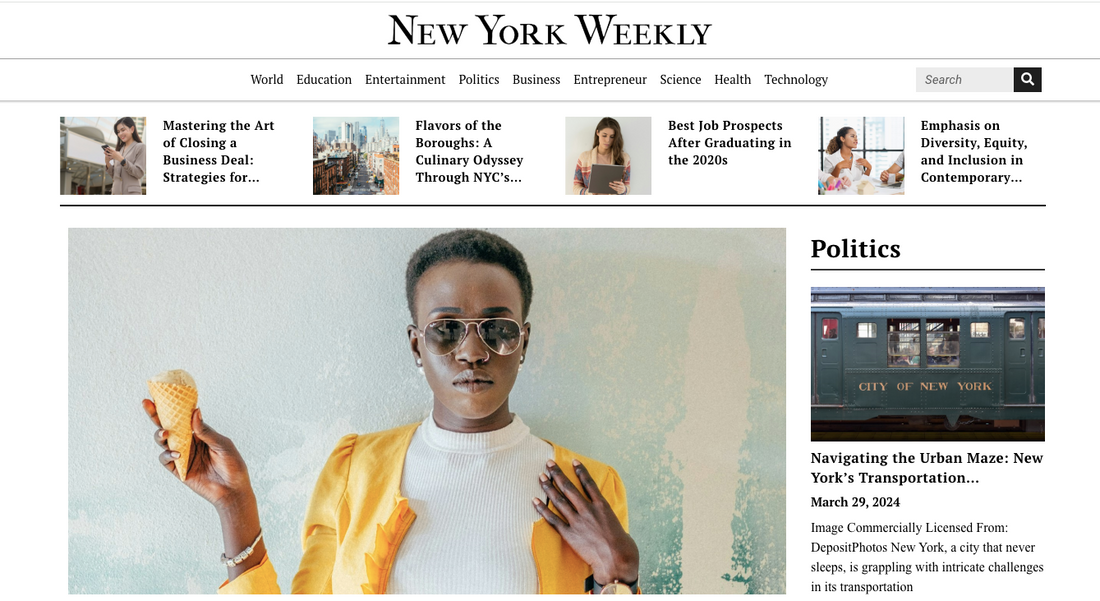Click the City of New York train image

point(927,364)
